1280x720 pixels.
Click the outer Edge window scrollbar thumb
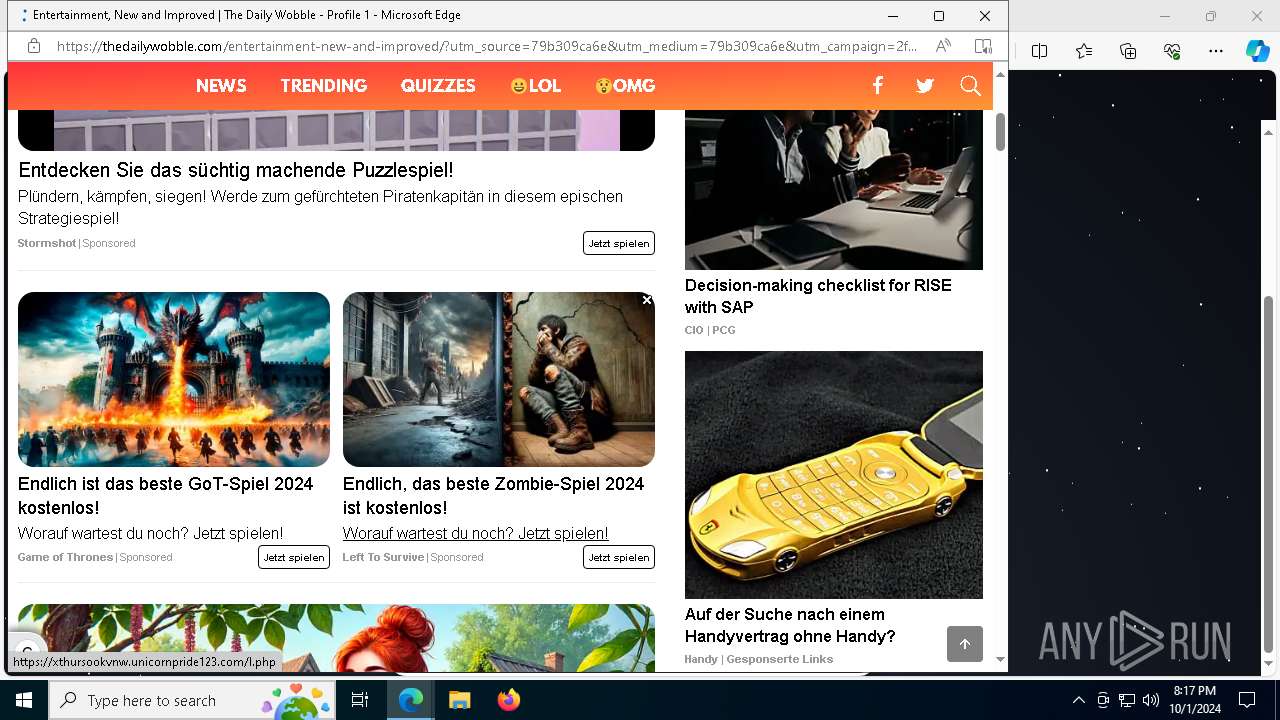pos(1270,474)
